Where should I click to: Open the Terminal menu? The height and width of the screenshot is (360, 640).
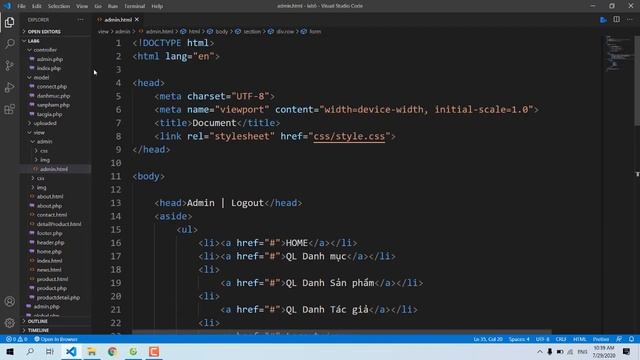click(134, 6)
